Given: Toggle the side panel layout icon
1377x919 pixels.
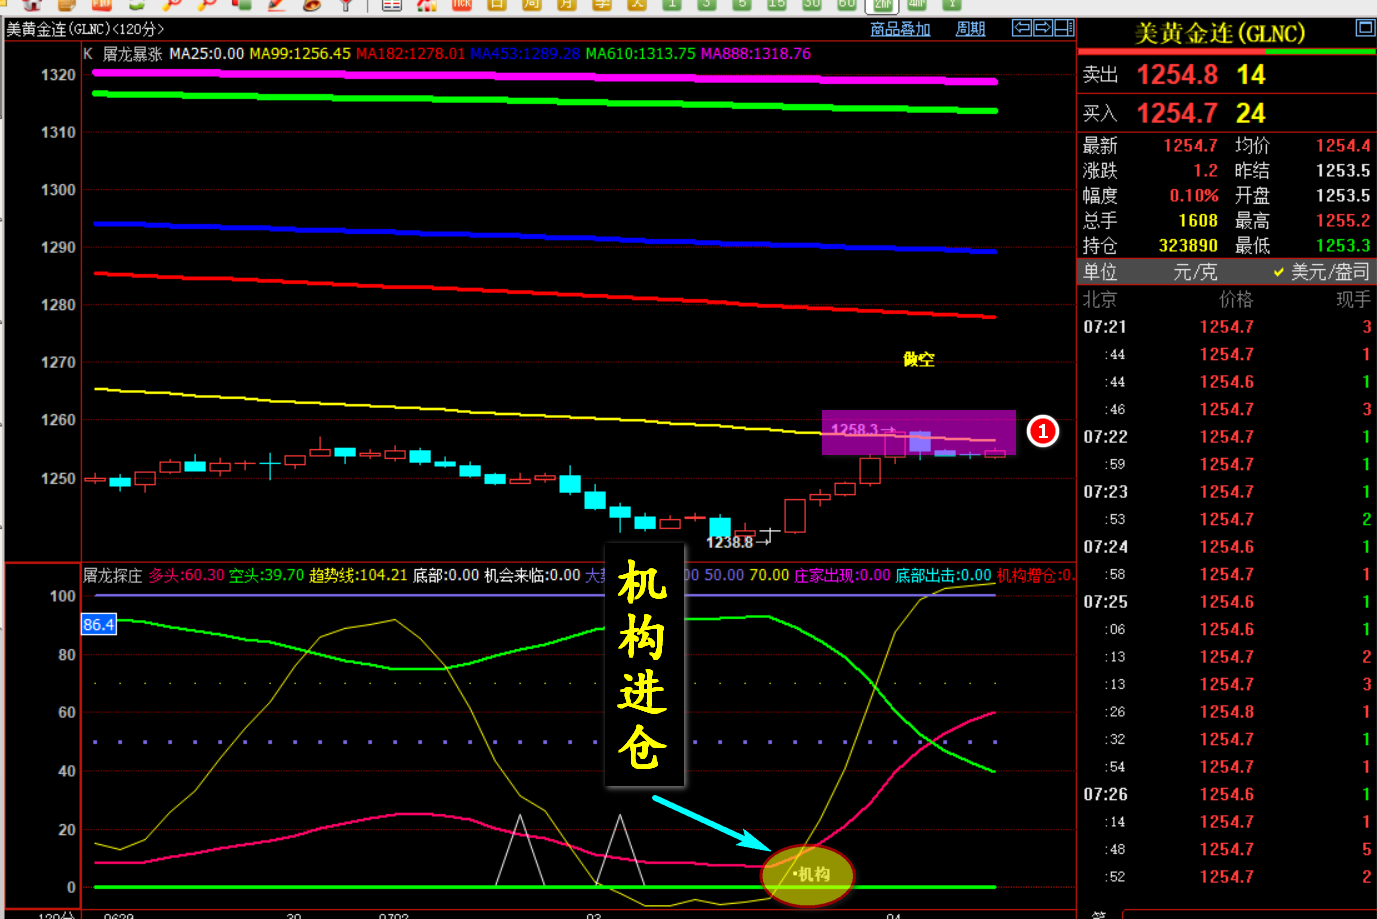Looking at the screenshot, I should [1064, 28].
